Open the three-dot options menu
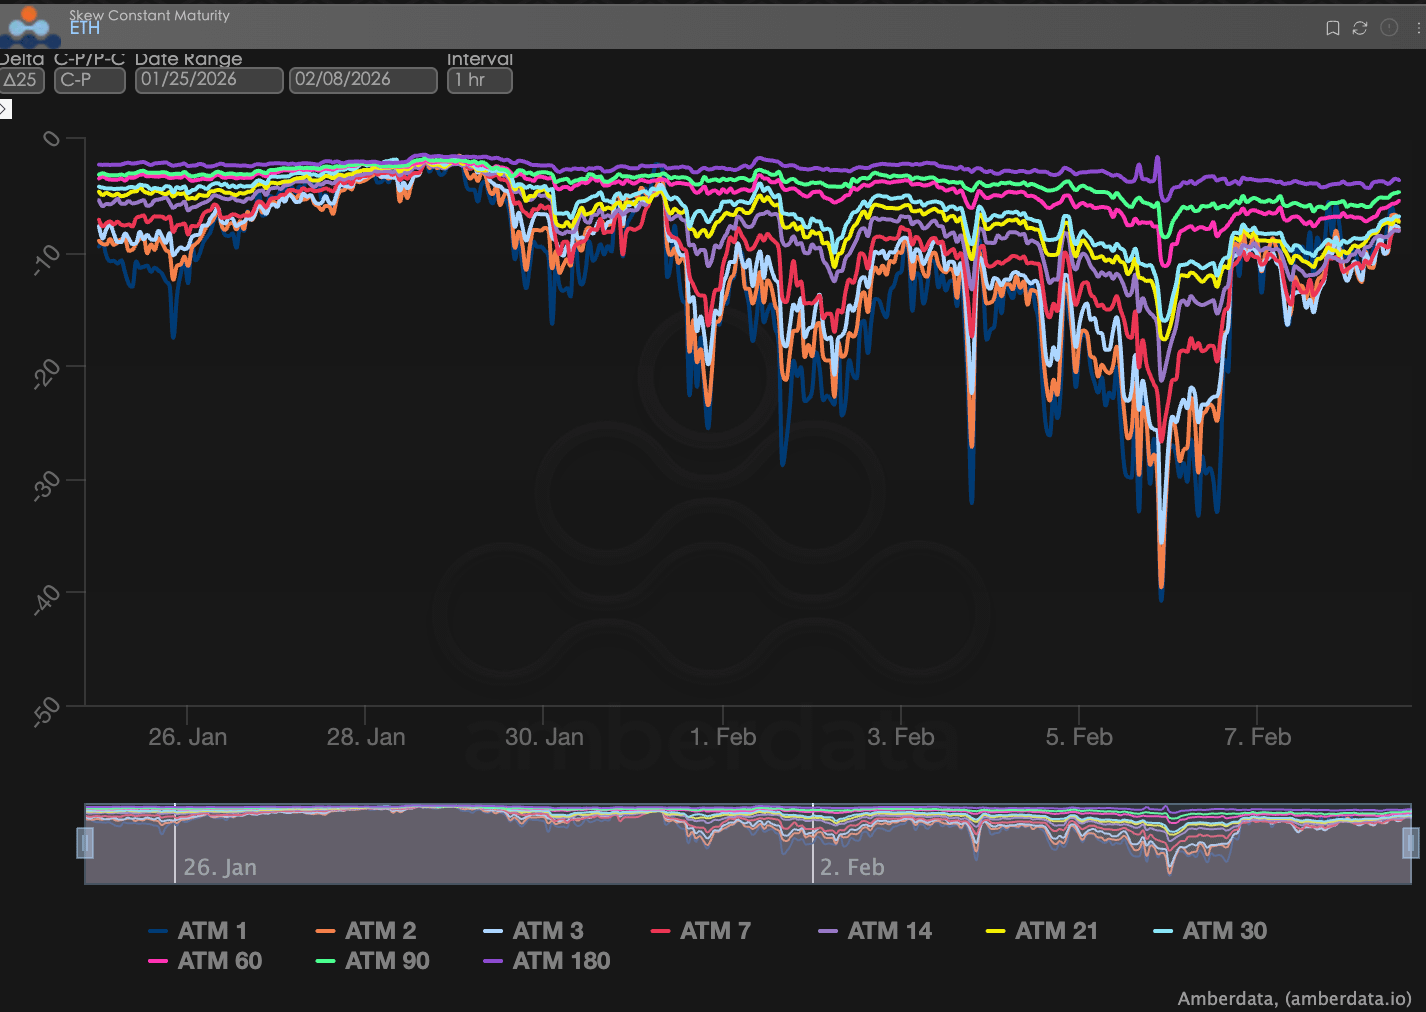Image resolution: width=1426 pixels, height=1012 pixels. point(1418,28)
